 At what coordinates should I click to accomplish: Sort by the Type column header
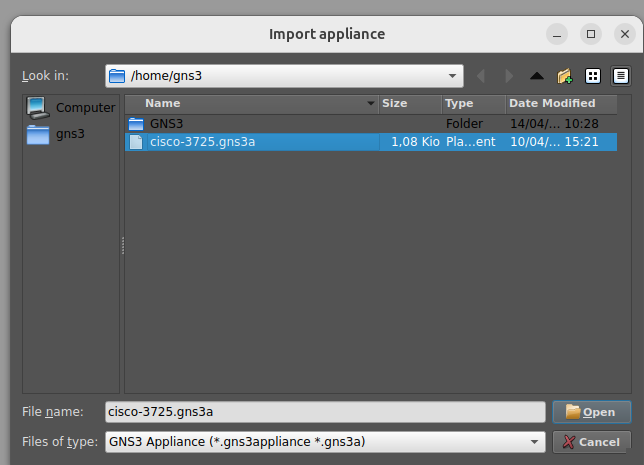coord(474,104)
